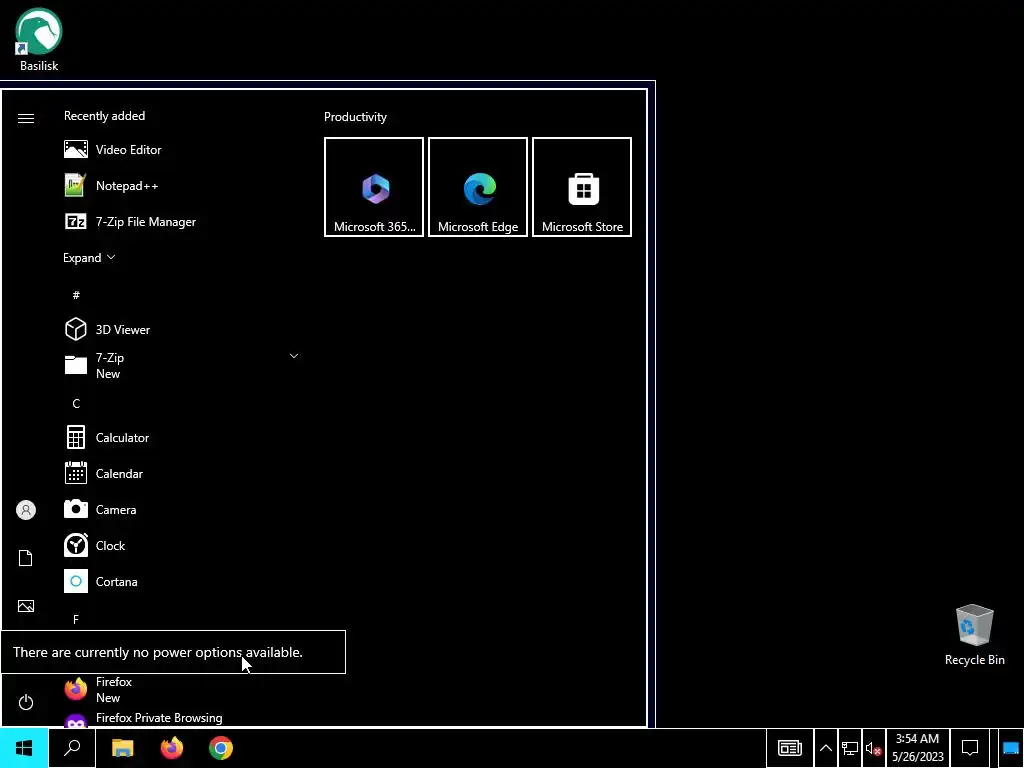This screenshot has width=1024, height=768.
Task: Open Calculator app
Action: (x=183, y=438)
